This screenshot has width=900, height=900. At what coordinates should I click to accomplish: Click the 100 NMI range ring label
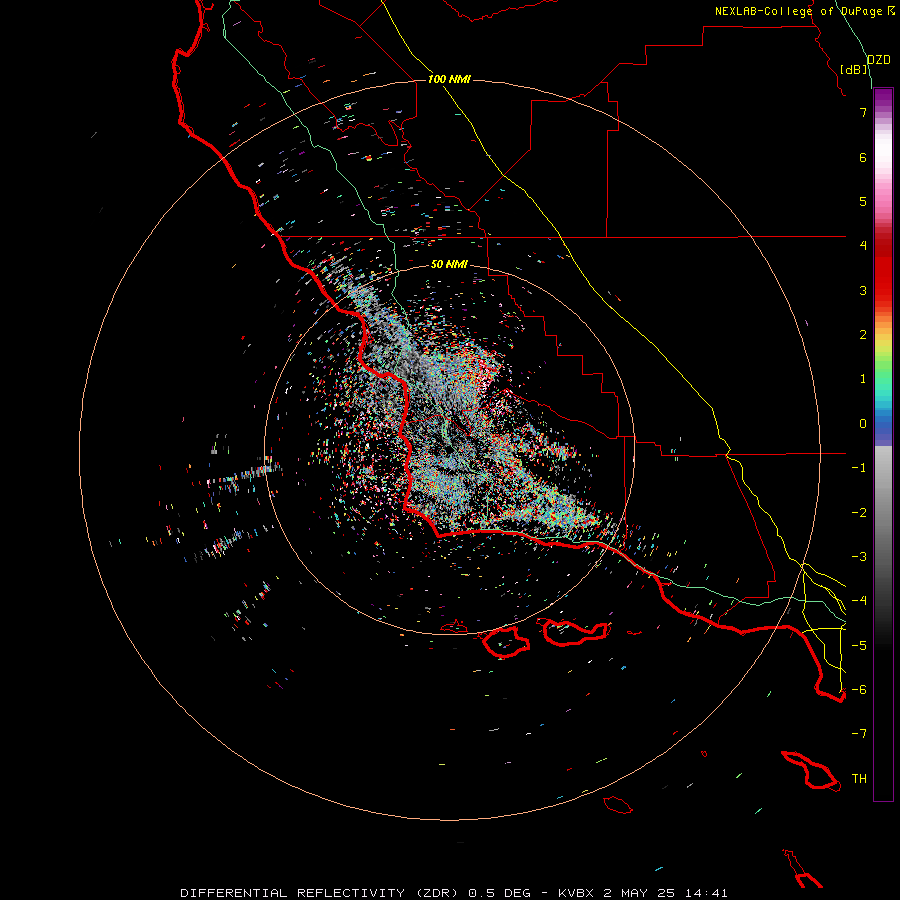[x=449, y=79]
